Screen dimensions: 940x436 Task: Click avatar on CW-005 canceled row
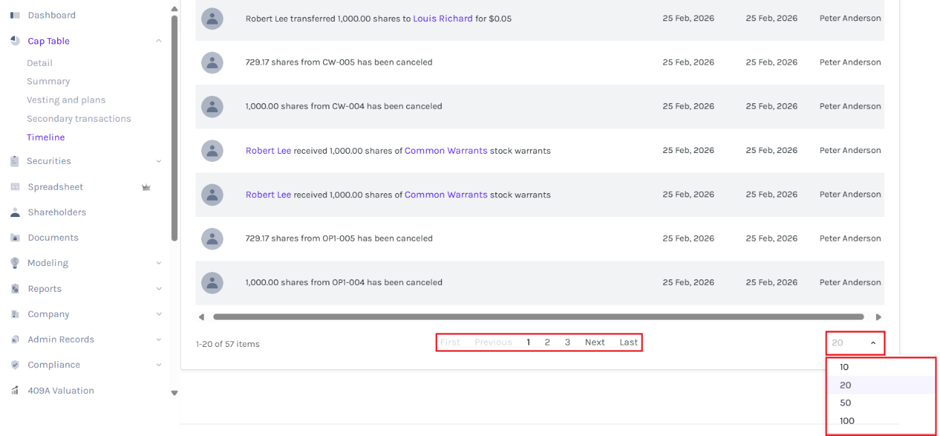point(212,62)
